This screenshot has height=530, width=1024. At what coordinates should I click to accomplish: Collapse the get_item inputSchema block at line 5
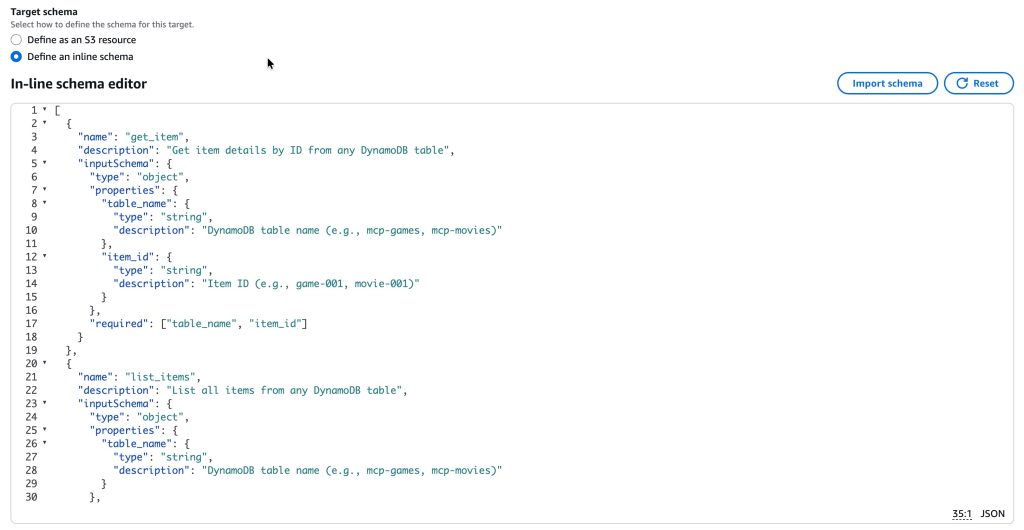pos(44,163)
